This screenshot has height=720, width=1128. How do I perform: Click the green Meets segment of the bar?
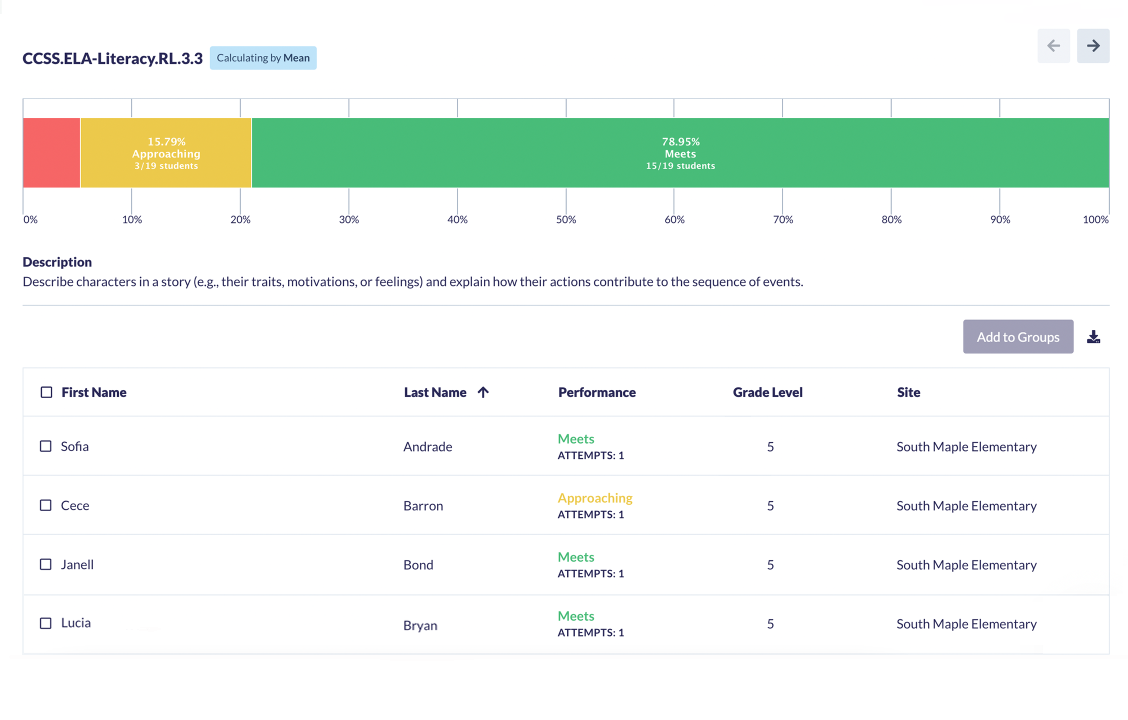(680, 152)
